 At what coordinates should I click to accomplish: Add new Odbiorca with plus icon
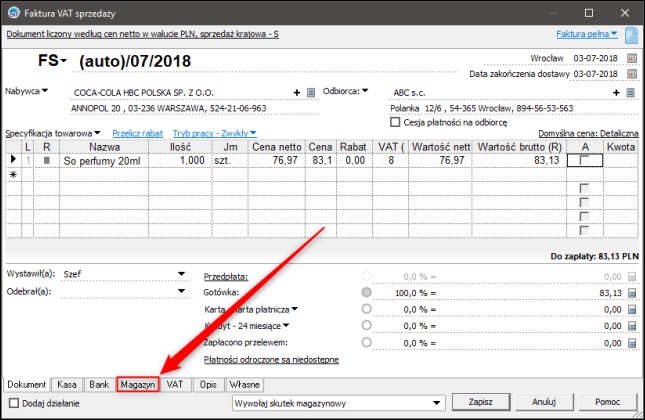[x=616, y=93]
